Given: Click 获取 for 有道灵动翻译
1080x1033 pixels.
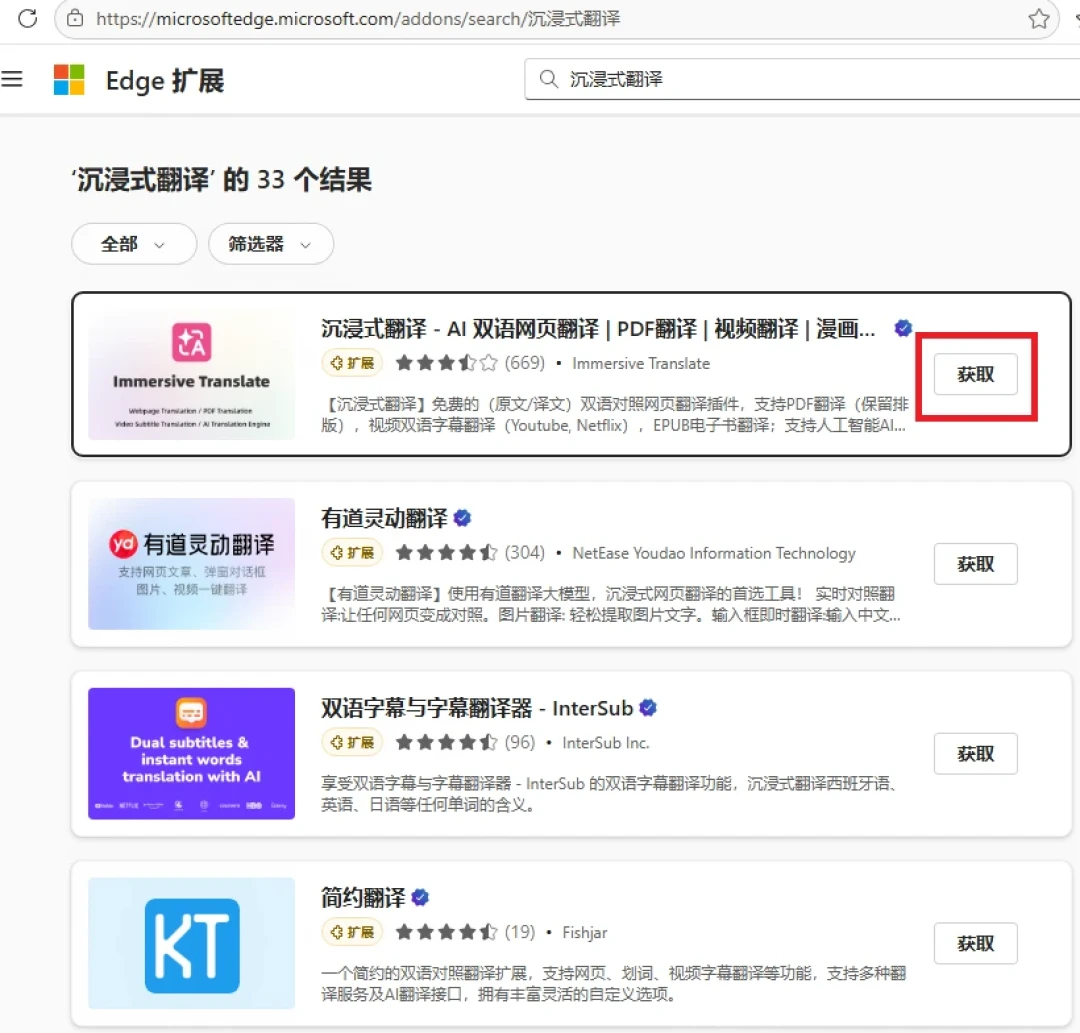Looking at the screenshot, I should [975, 564].
